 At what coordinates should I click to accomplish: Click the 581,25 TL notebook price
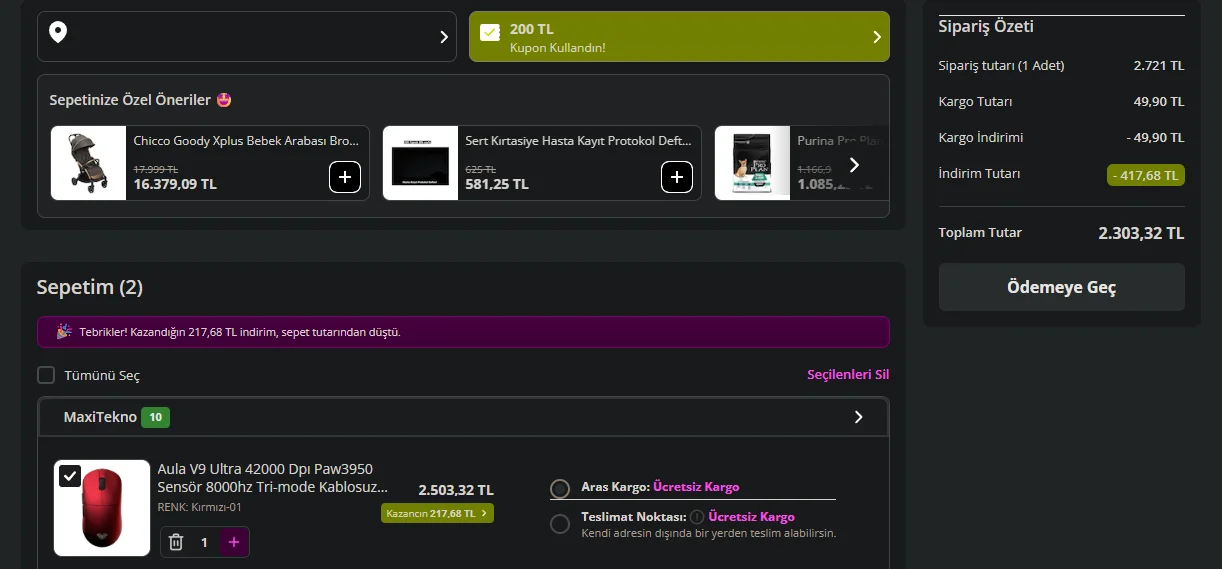click(x=497, y=184)
